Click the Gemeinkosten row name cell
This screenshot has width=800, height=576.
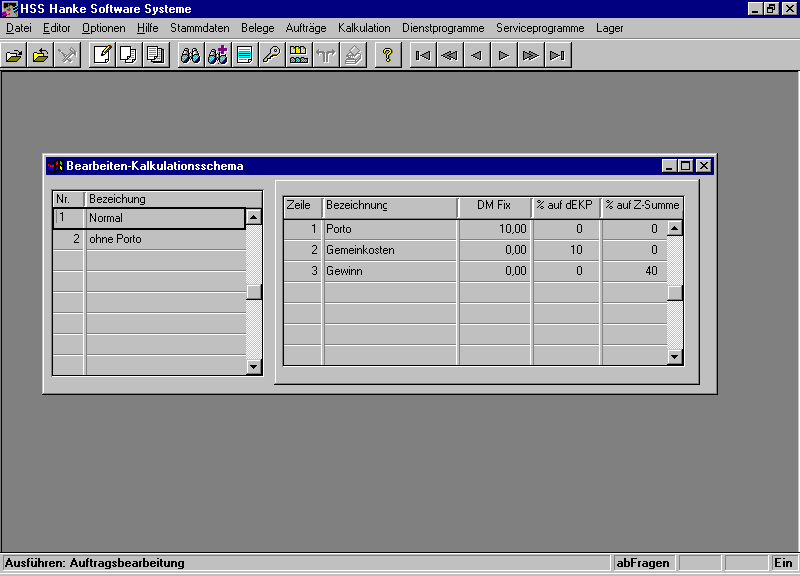pyautogui.click(x=390, y=250)
